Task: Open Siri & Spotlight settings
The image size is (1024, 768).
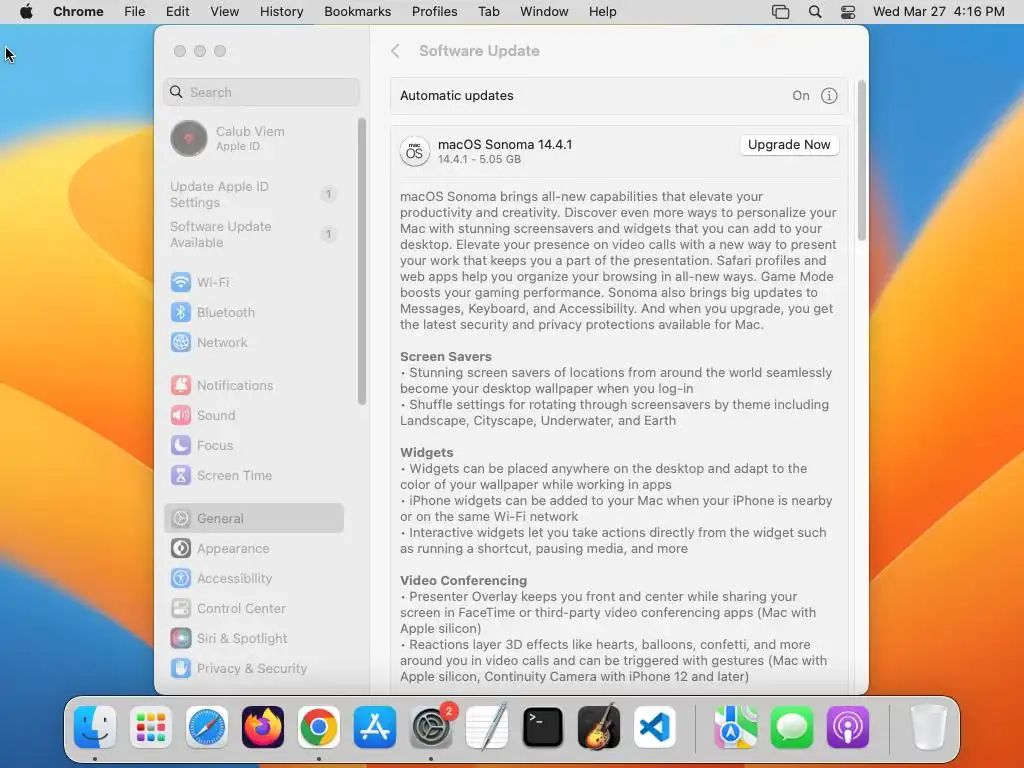Action: 253,639
